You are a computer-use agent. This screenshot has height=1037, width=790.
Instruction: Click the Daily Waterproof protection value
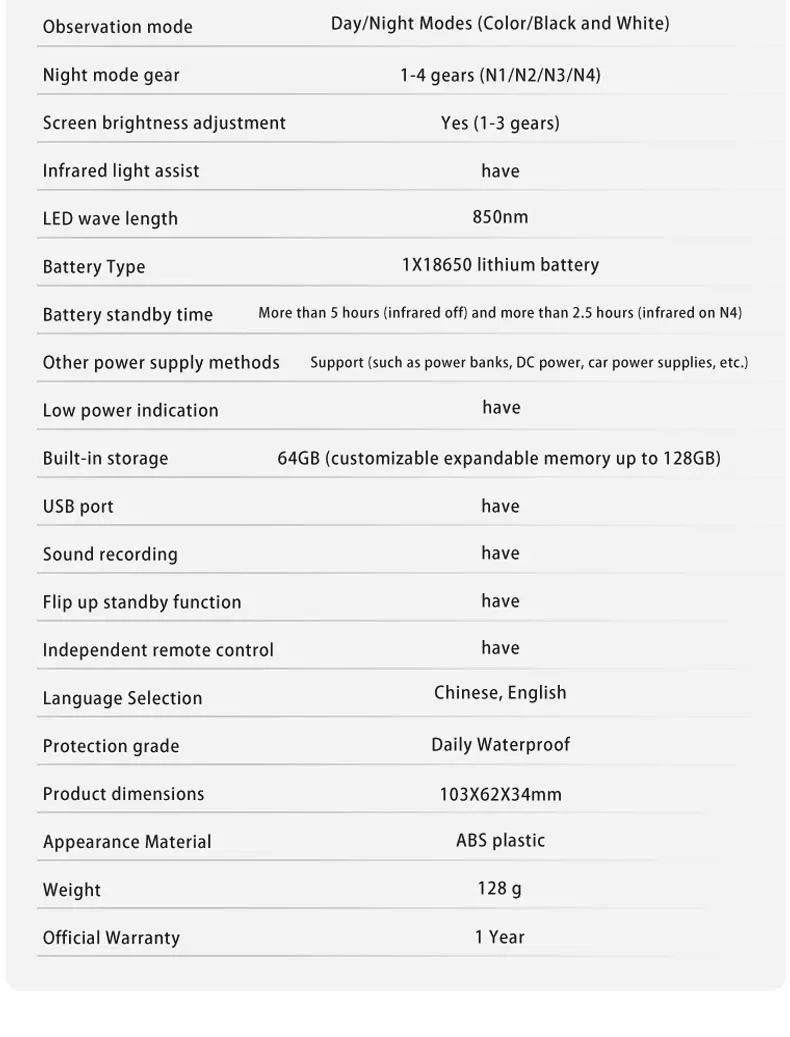500,745
